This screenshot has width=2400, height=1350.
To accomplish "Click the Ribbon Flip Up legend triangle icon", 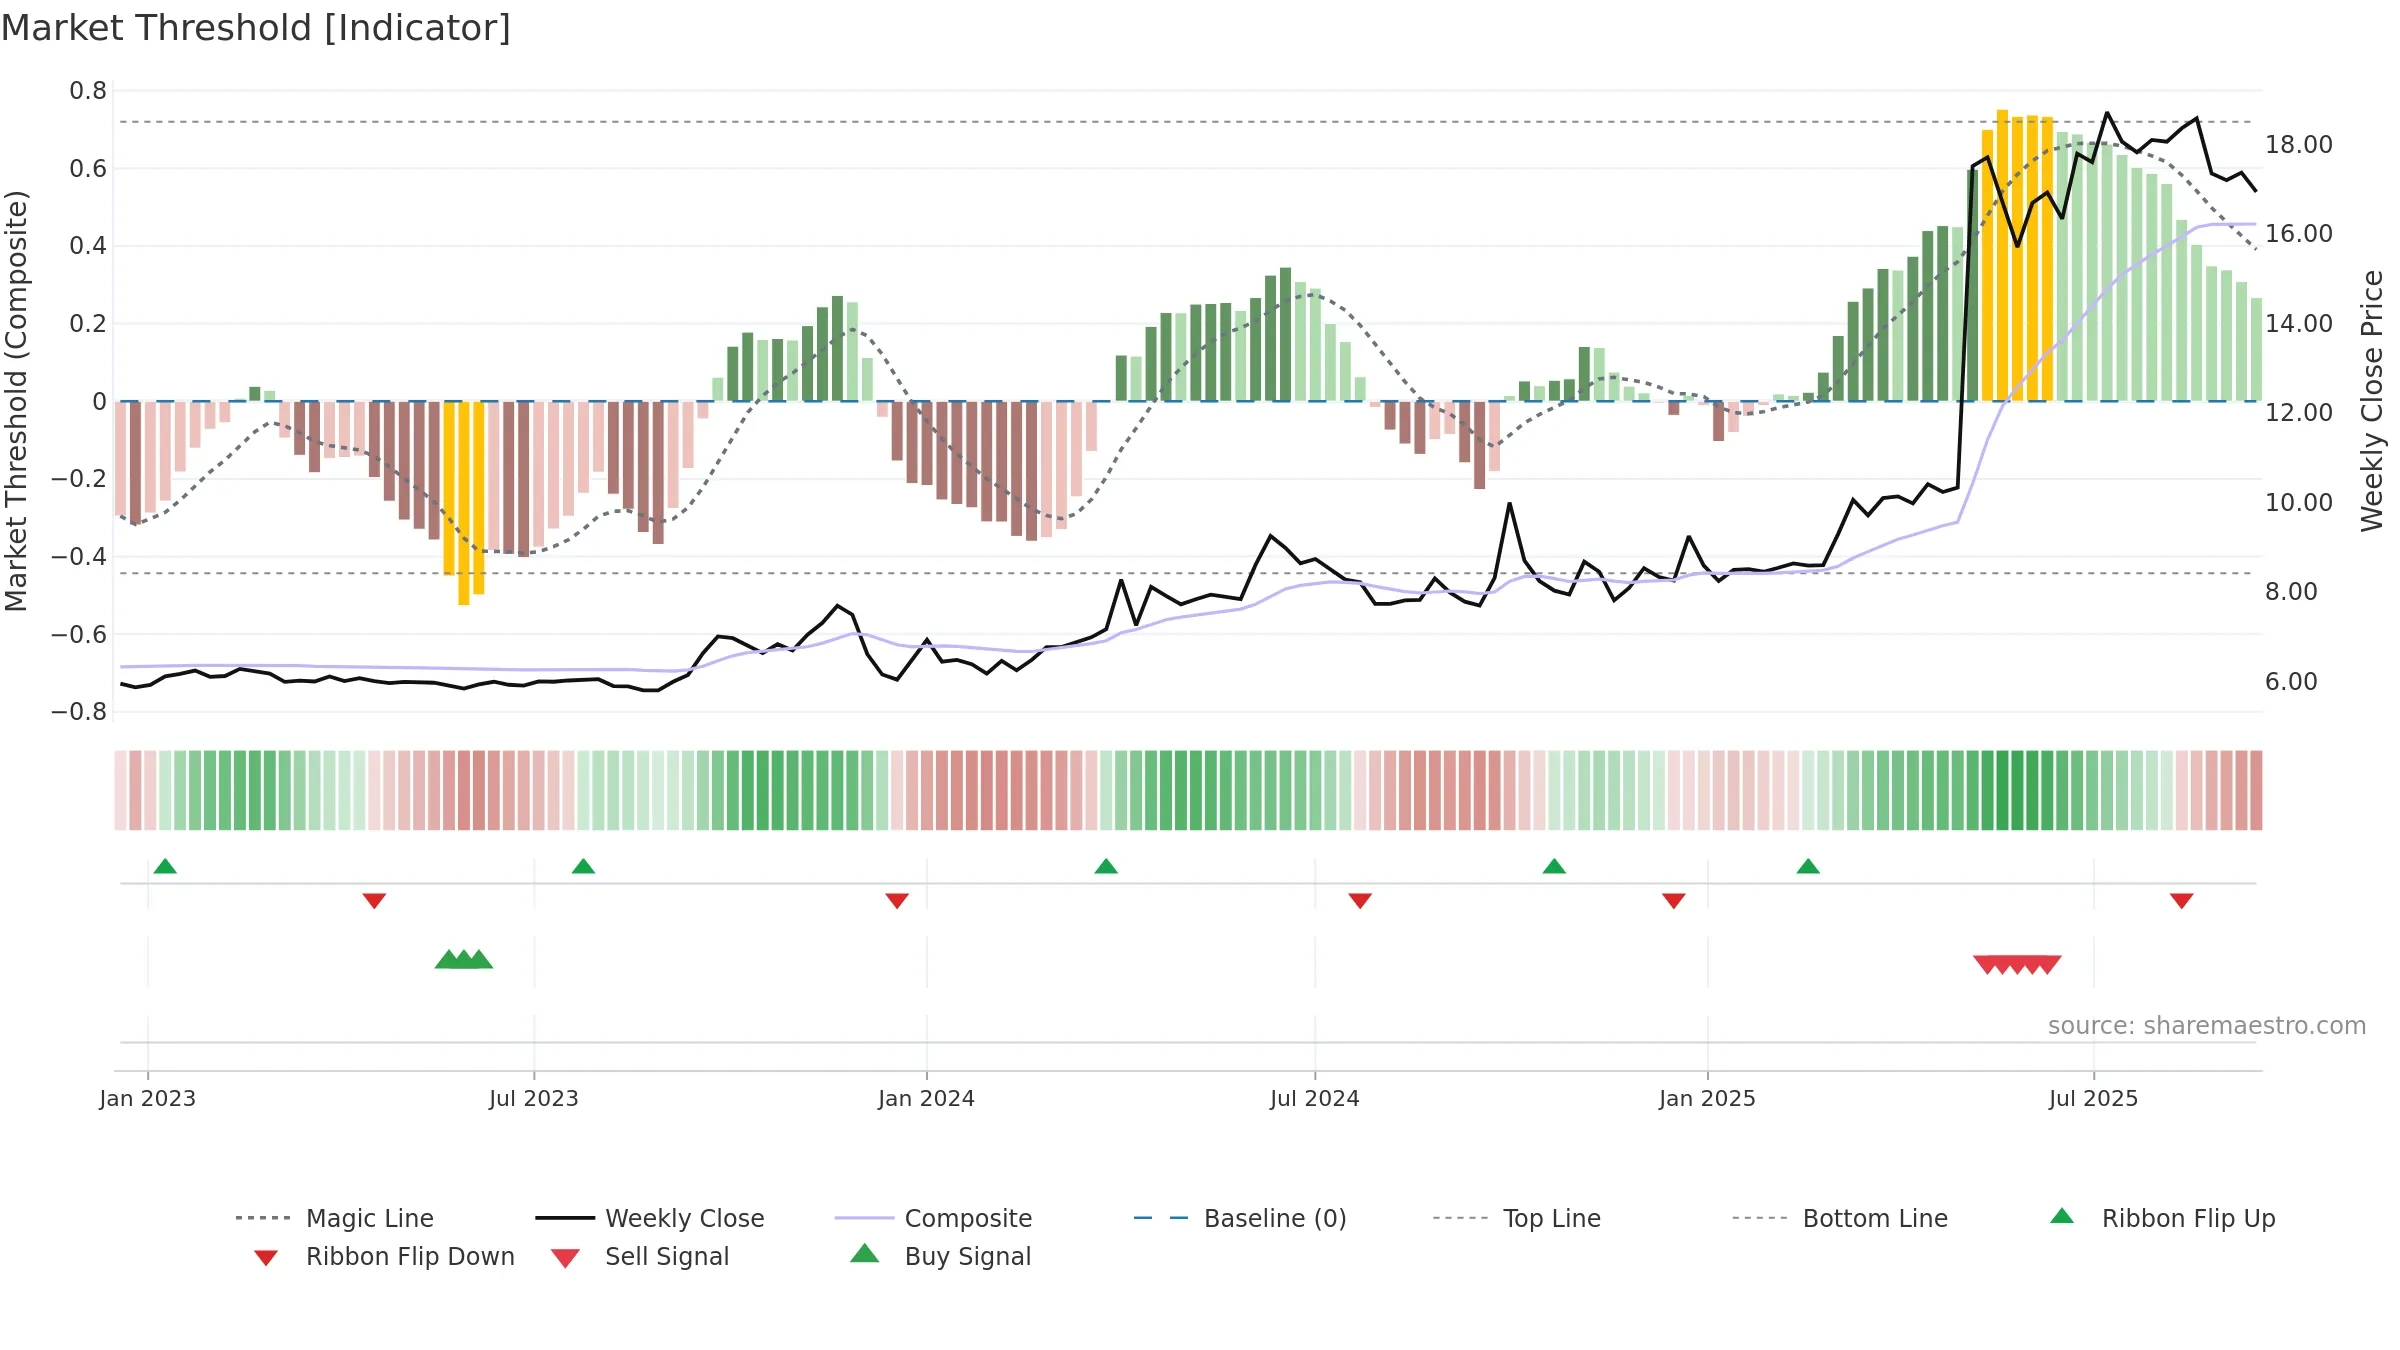I will (2062, 1216).
